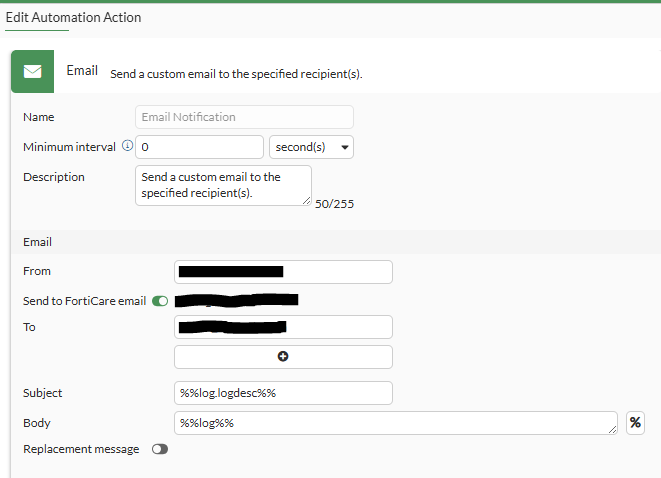Viewport: 661px width, 478px height.
Task: Click the Body text area resize handle
Action: [612, 430]
